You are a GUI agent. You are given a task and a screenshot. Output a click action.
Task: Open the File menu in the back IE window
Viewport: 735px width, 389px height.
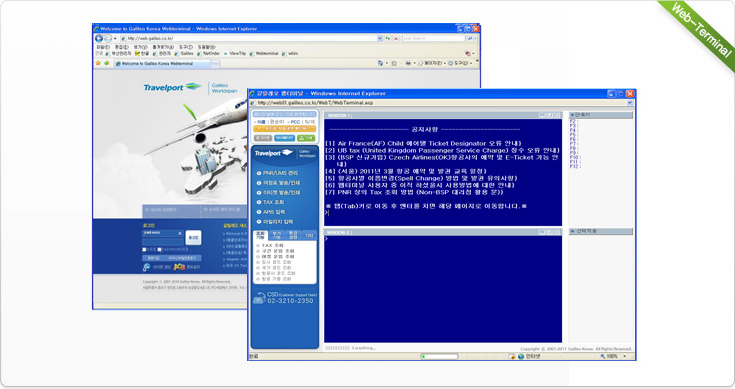[103, 47]
